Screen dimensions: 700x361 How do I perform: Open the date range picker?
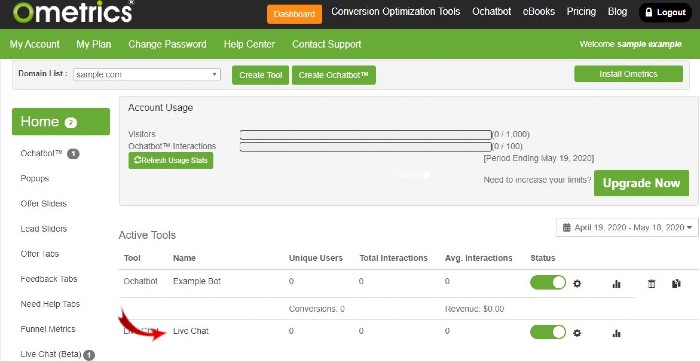(627, 228)
